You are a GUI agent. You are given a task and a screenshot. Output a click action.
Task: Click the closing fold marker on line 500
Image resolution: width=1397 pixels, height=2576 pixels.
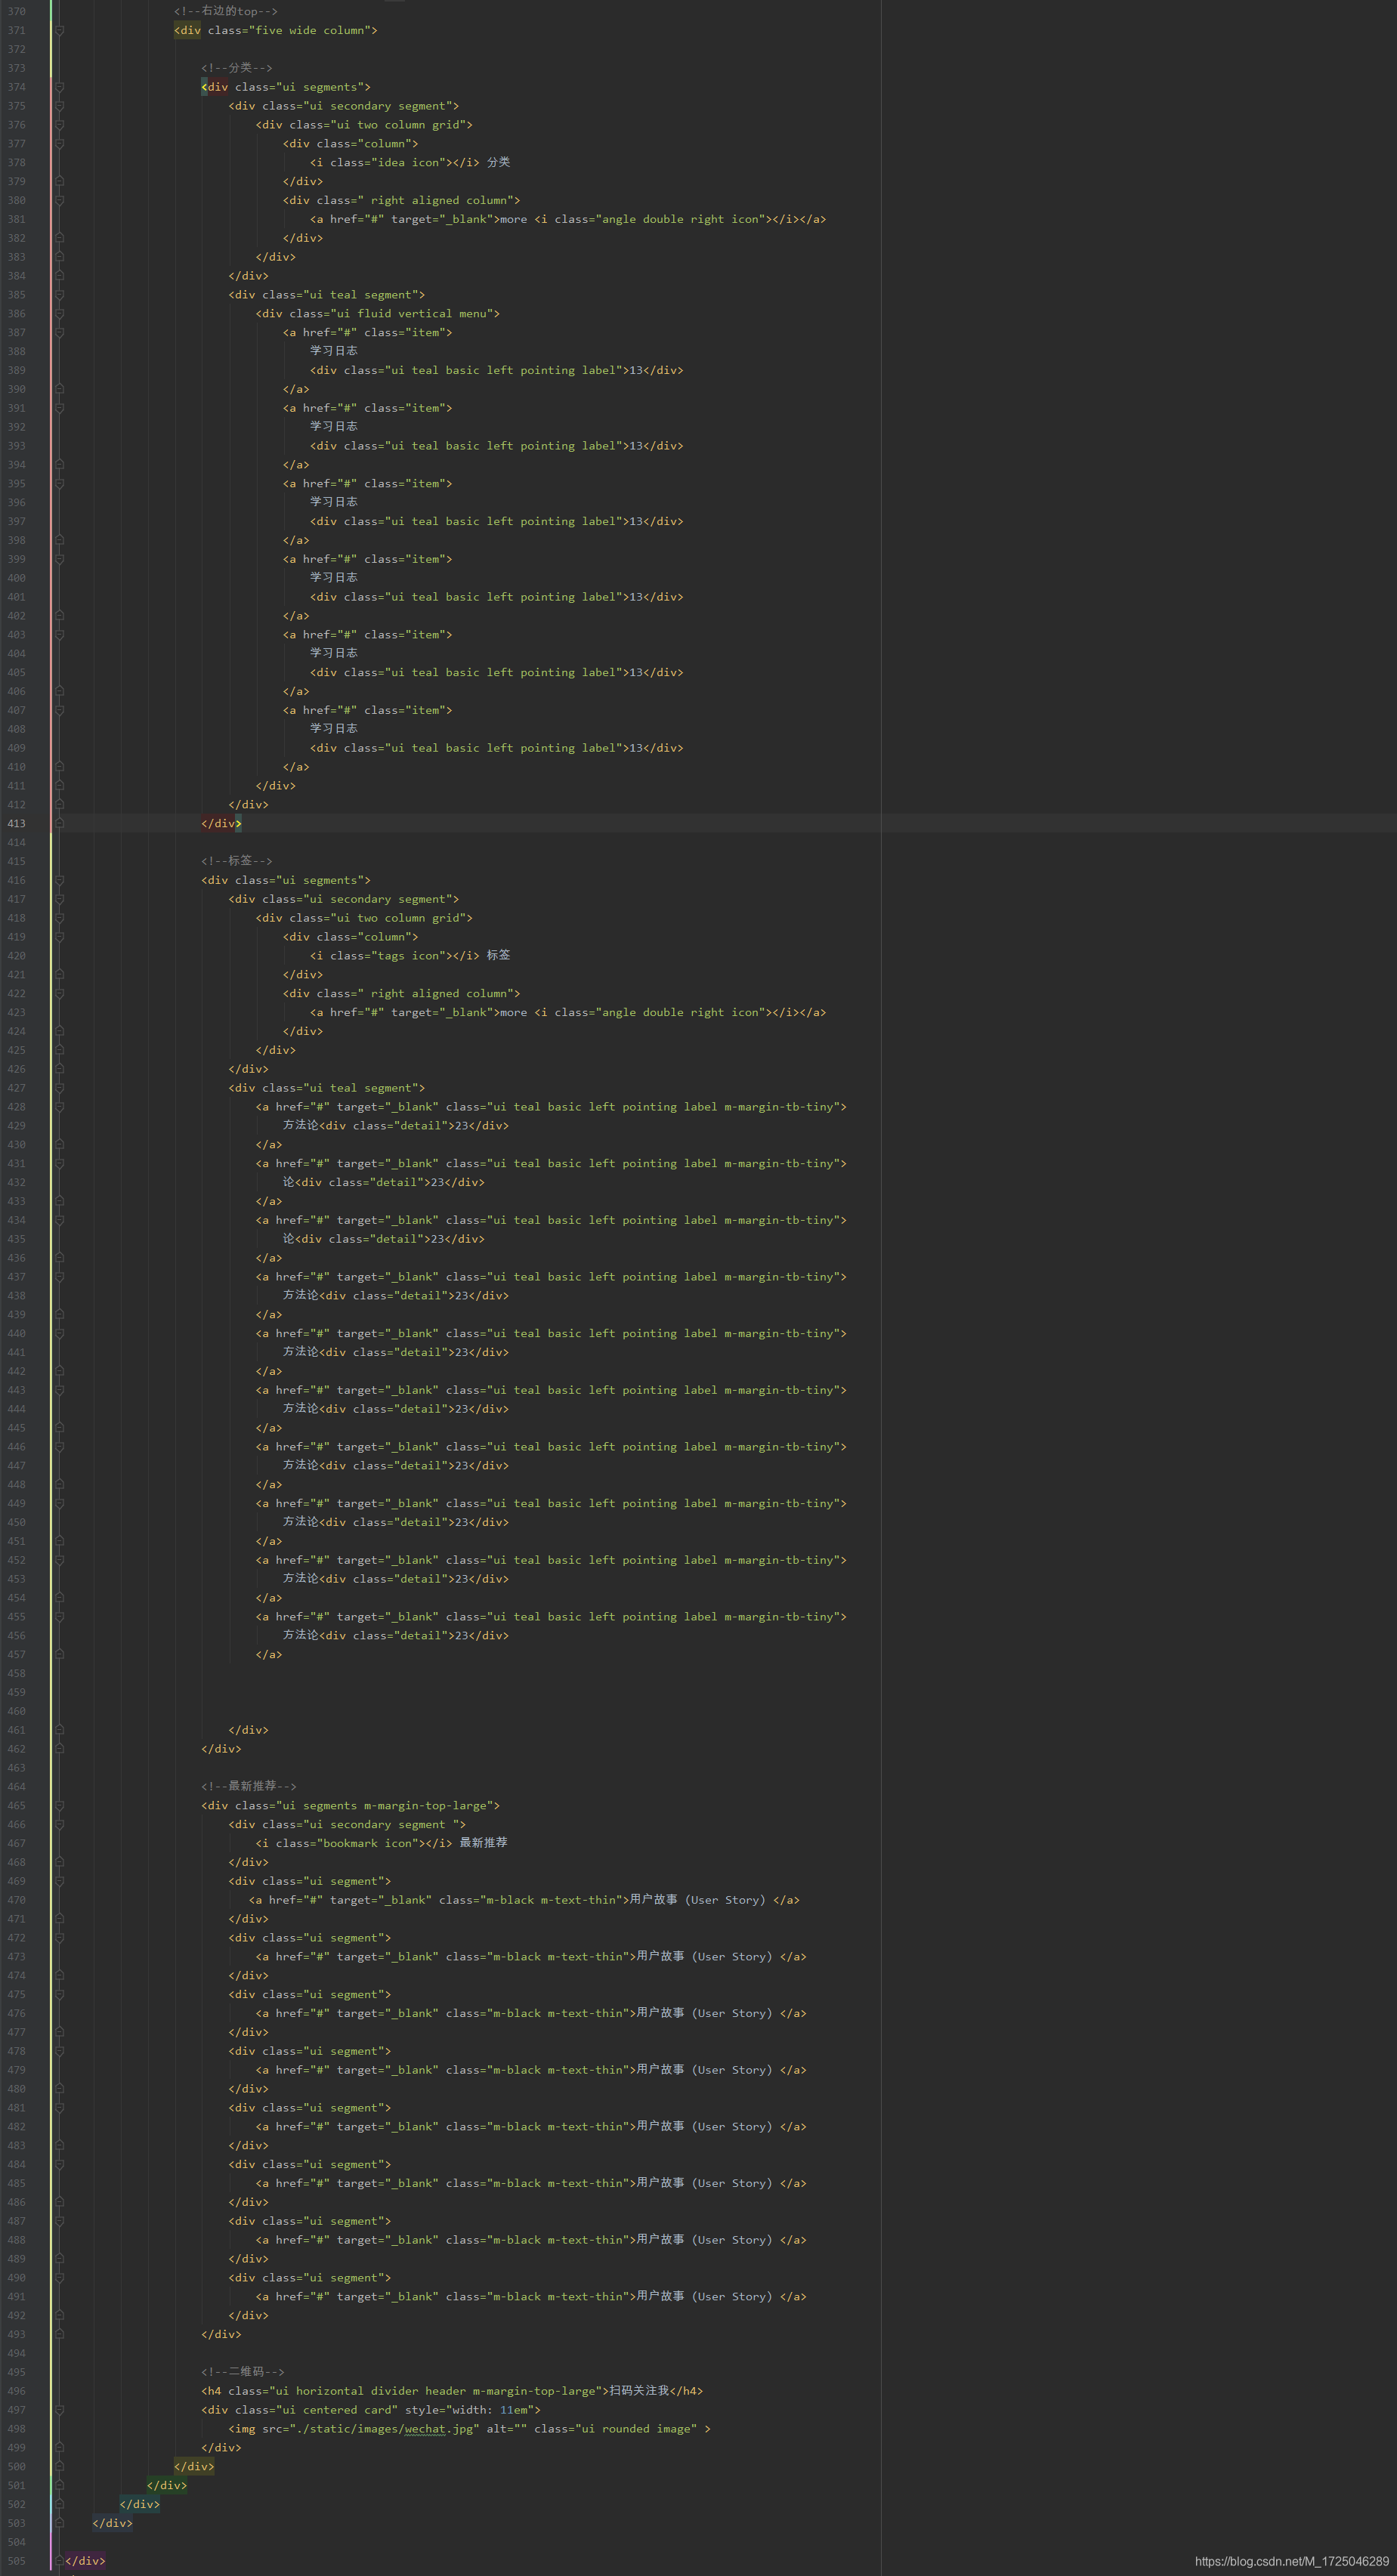point(59,2466)
